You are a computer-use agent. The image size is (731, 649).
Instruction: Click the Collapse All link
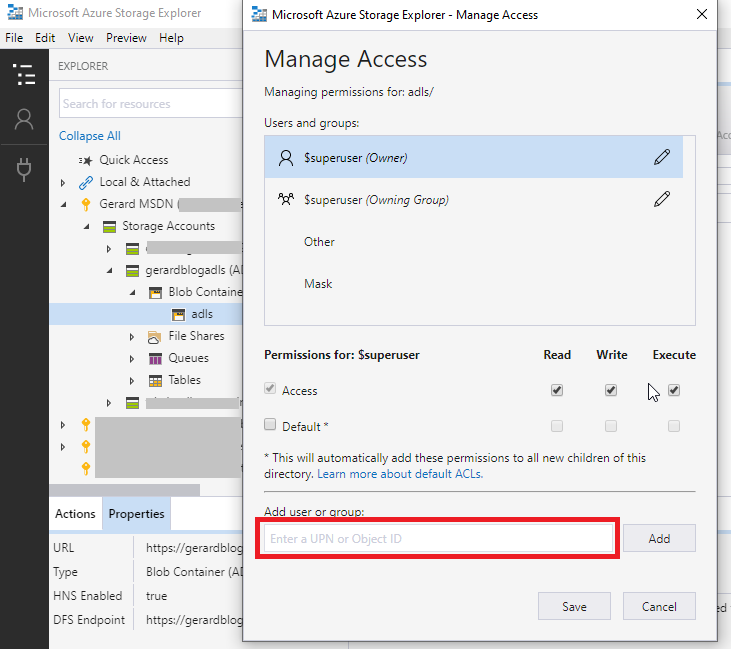tap(90, 136)
